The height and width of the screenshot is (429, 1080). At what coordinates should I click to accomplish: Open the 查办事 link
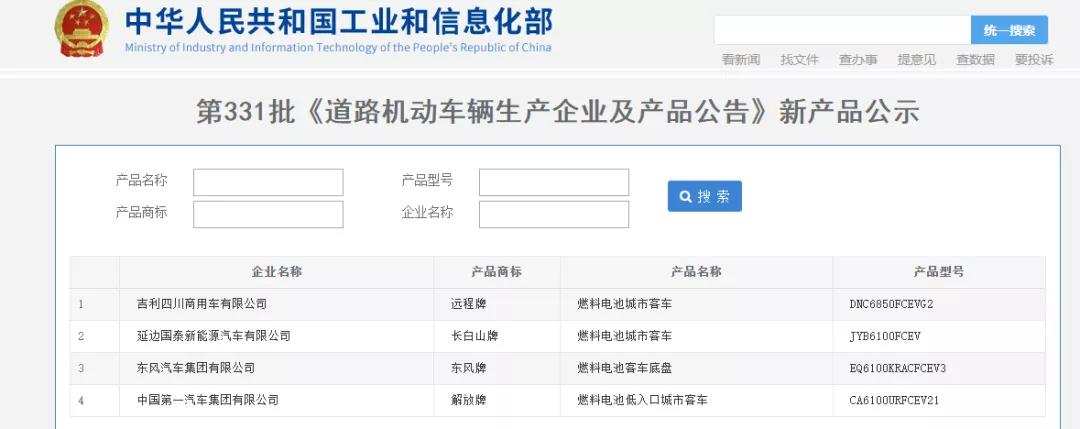pyautogui.click(x=858, y=60)
